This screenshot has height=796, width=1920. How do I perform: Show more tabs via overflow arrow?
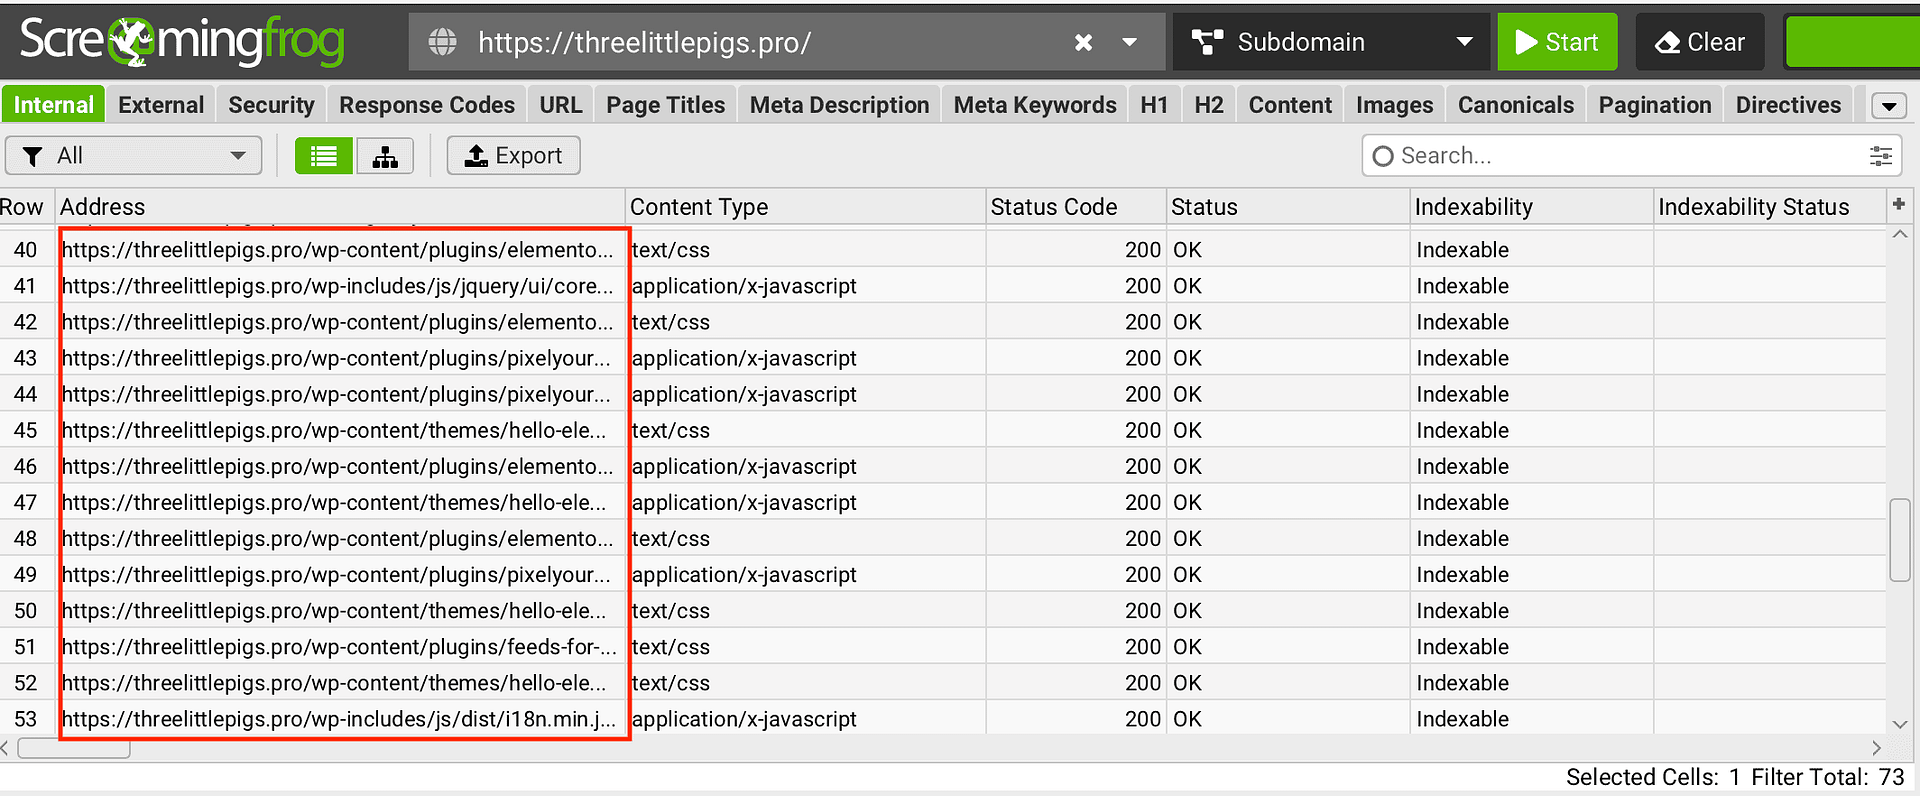[1888, 106]
